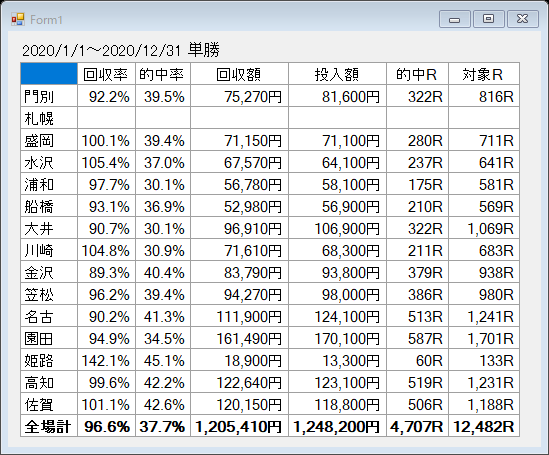Select the 川崎 row header
This screenshot has width=549, height=455.
pos(49,250)
